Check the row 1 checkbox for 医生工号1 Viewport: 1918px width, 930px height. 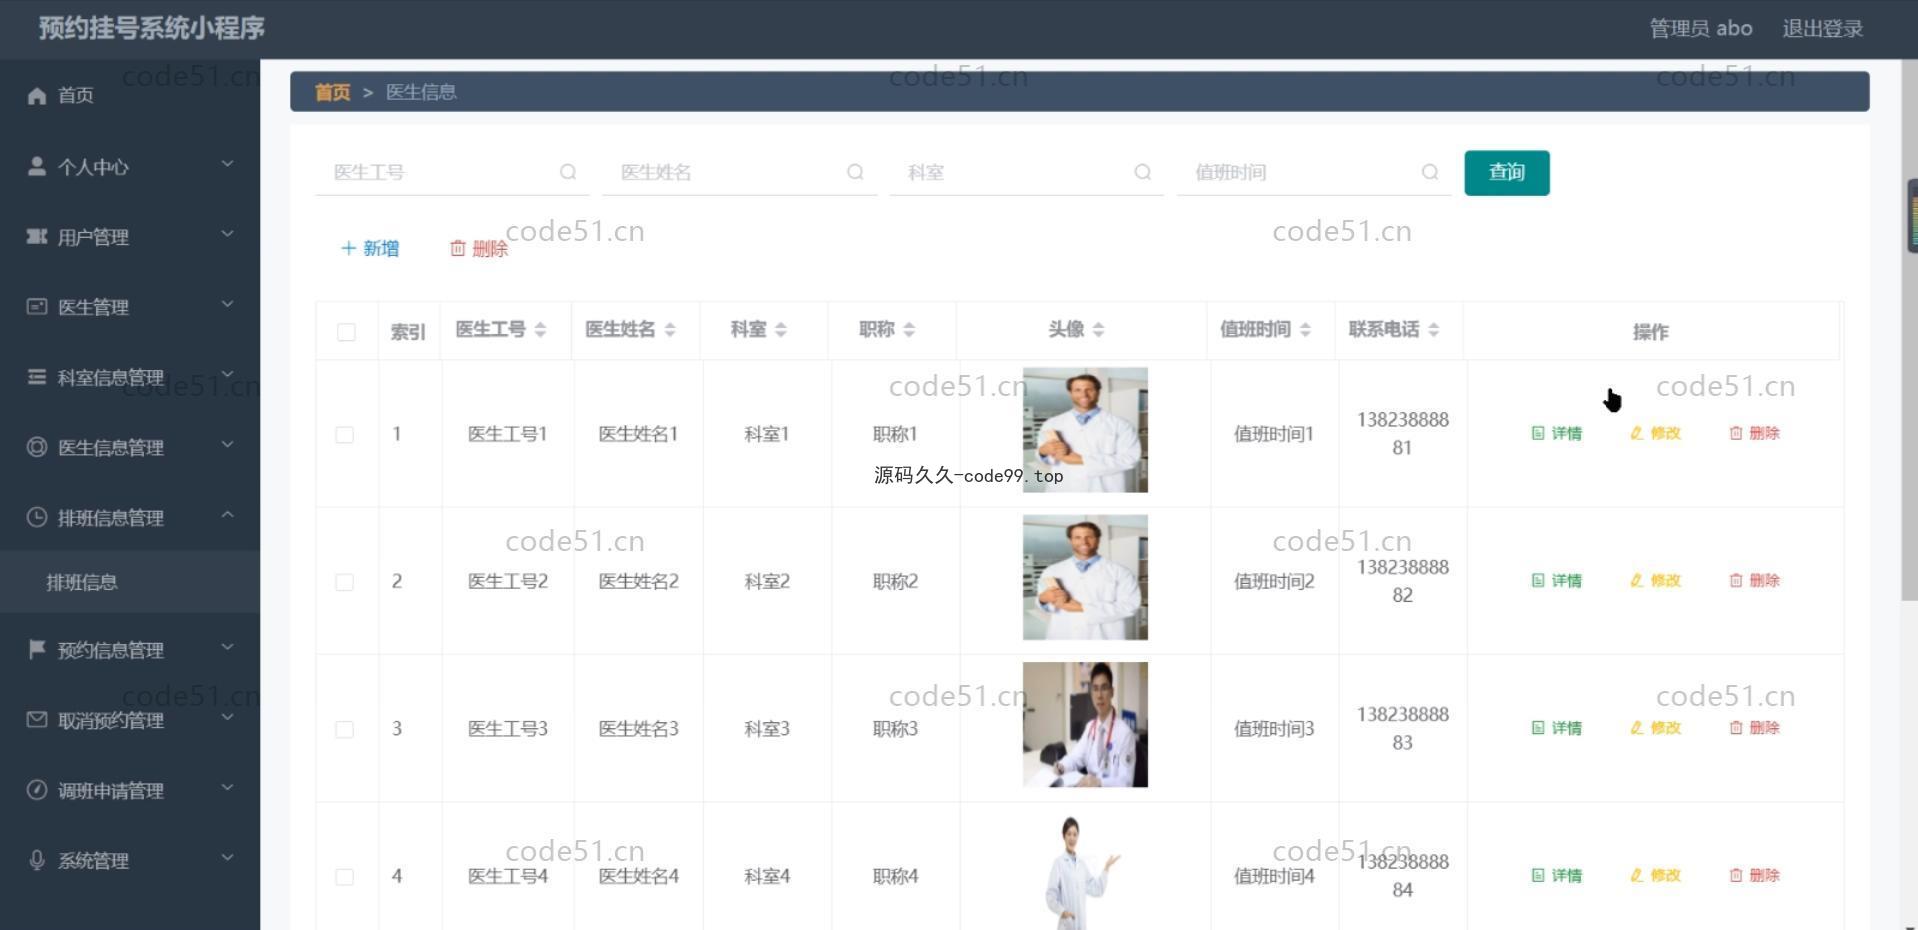[344, 435]
